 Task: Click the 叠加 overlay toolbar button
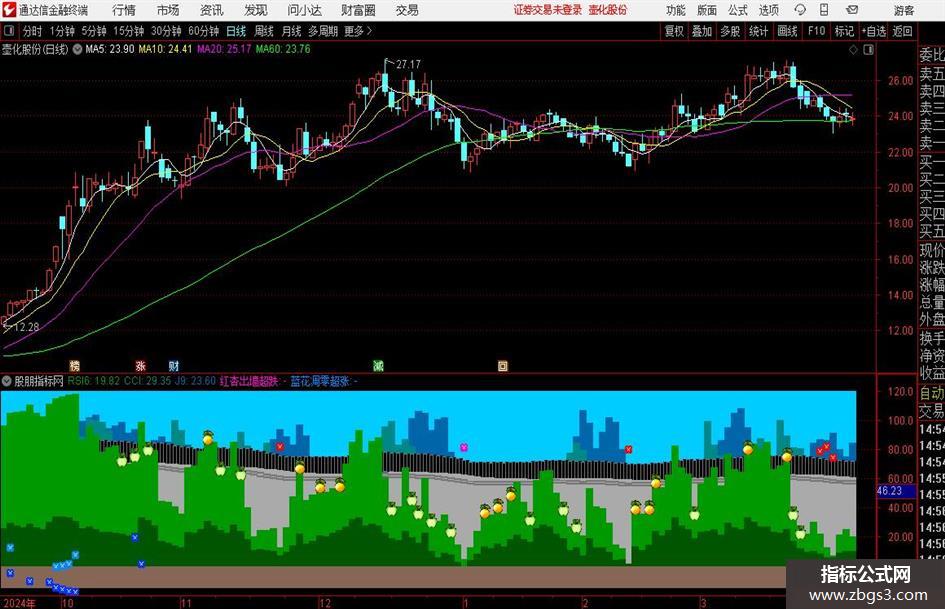point(702,31)
